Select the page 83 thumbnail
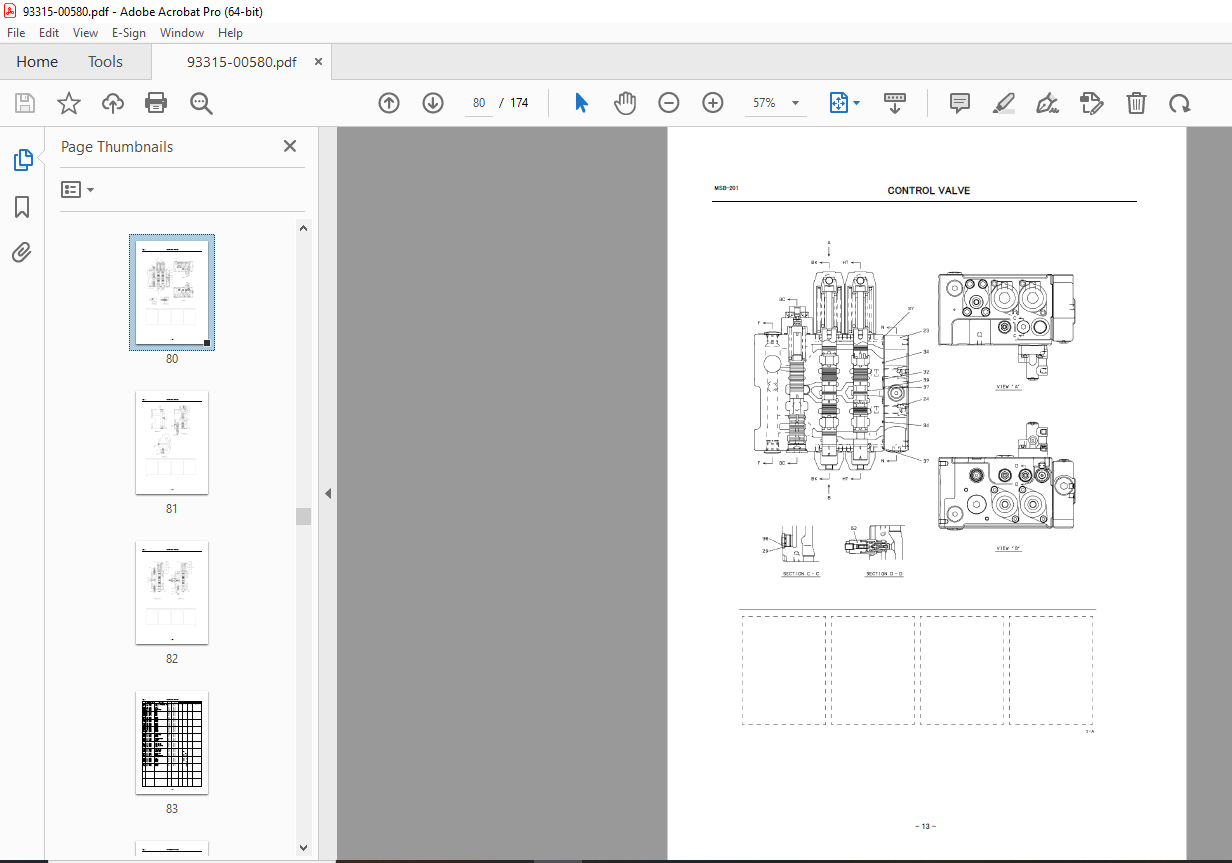 coord(172,743)
